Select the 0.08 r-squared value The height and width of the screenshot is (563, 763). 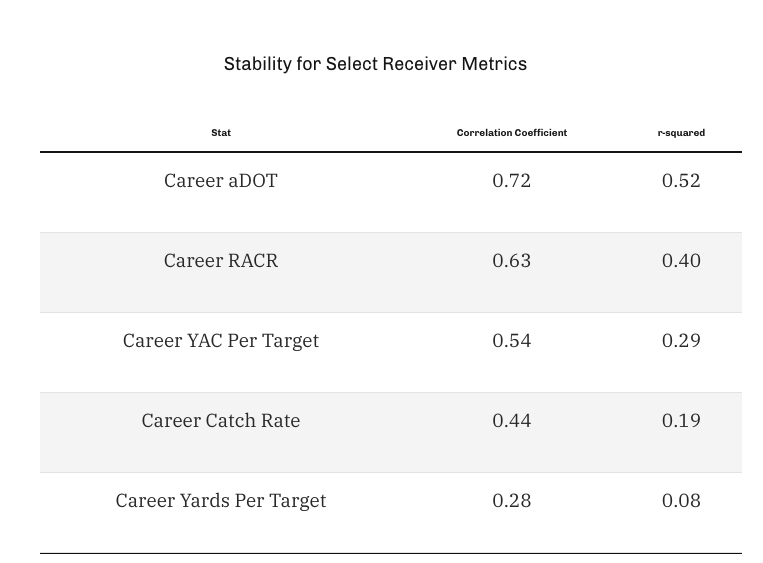(x=681, y=501)
